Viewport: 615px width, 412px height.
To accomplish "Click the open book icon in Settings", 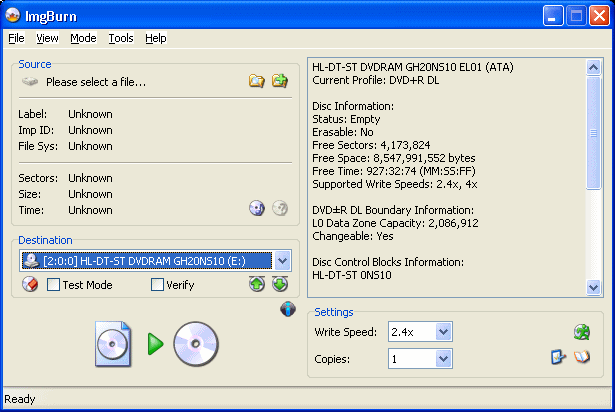I will coord(582,357).
